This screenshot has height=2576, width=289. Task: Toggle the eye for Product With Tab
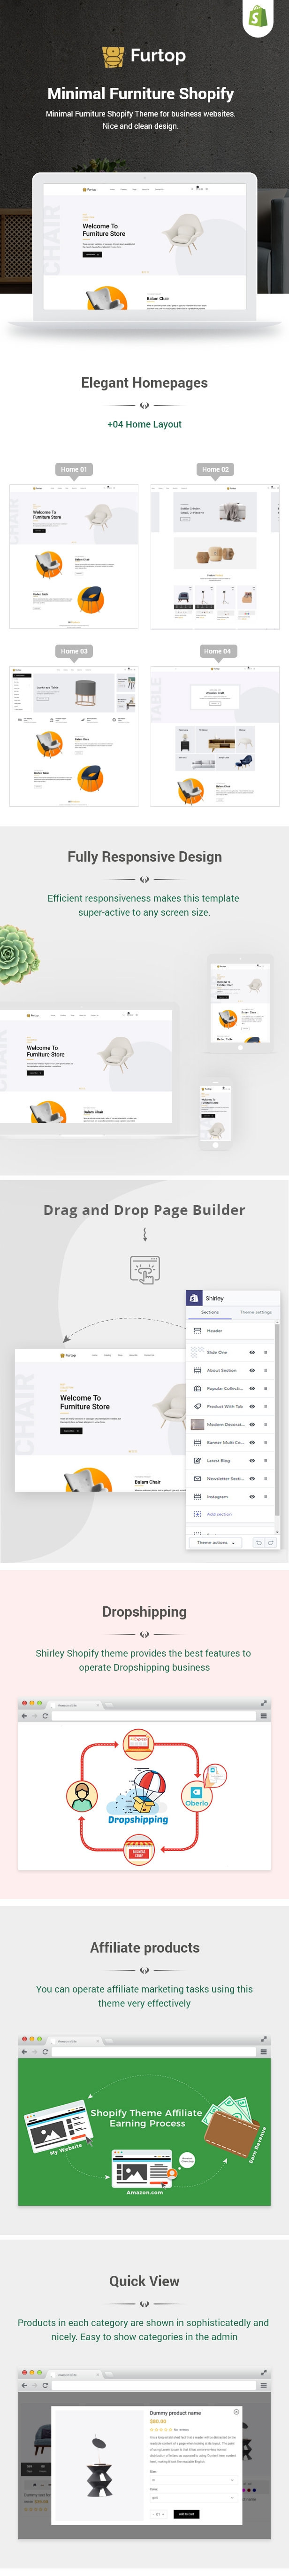tap(252, 1406)
